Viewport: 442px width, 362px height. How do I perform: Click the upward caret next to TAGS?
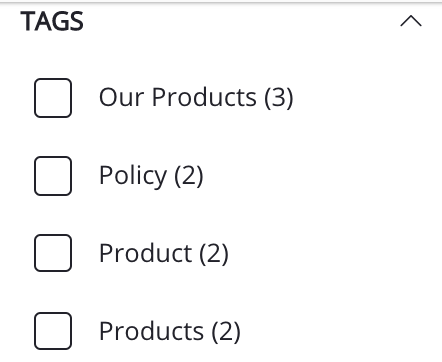[x=411, y=21]
